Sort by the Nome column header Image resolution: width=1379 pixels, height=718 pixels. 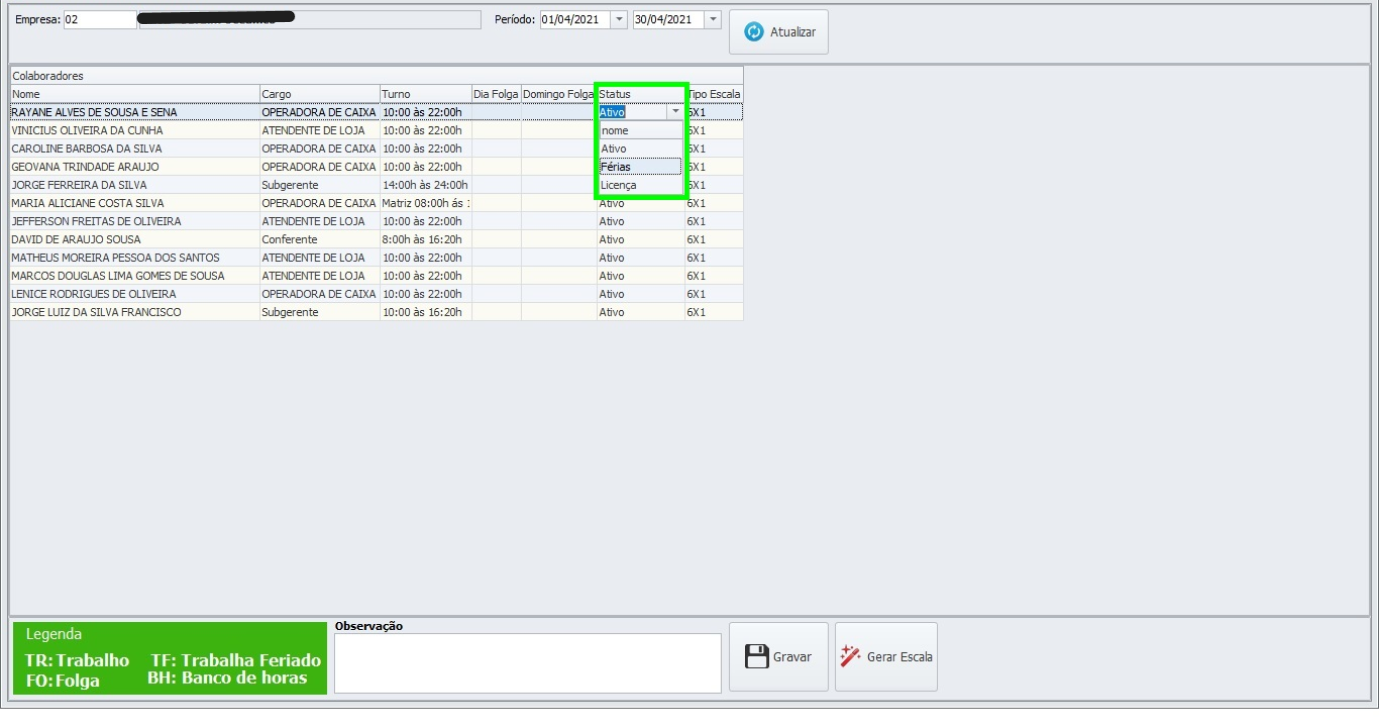coord(134,94)
